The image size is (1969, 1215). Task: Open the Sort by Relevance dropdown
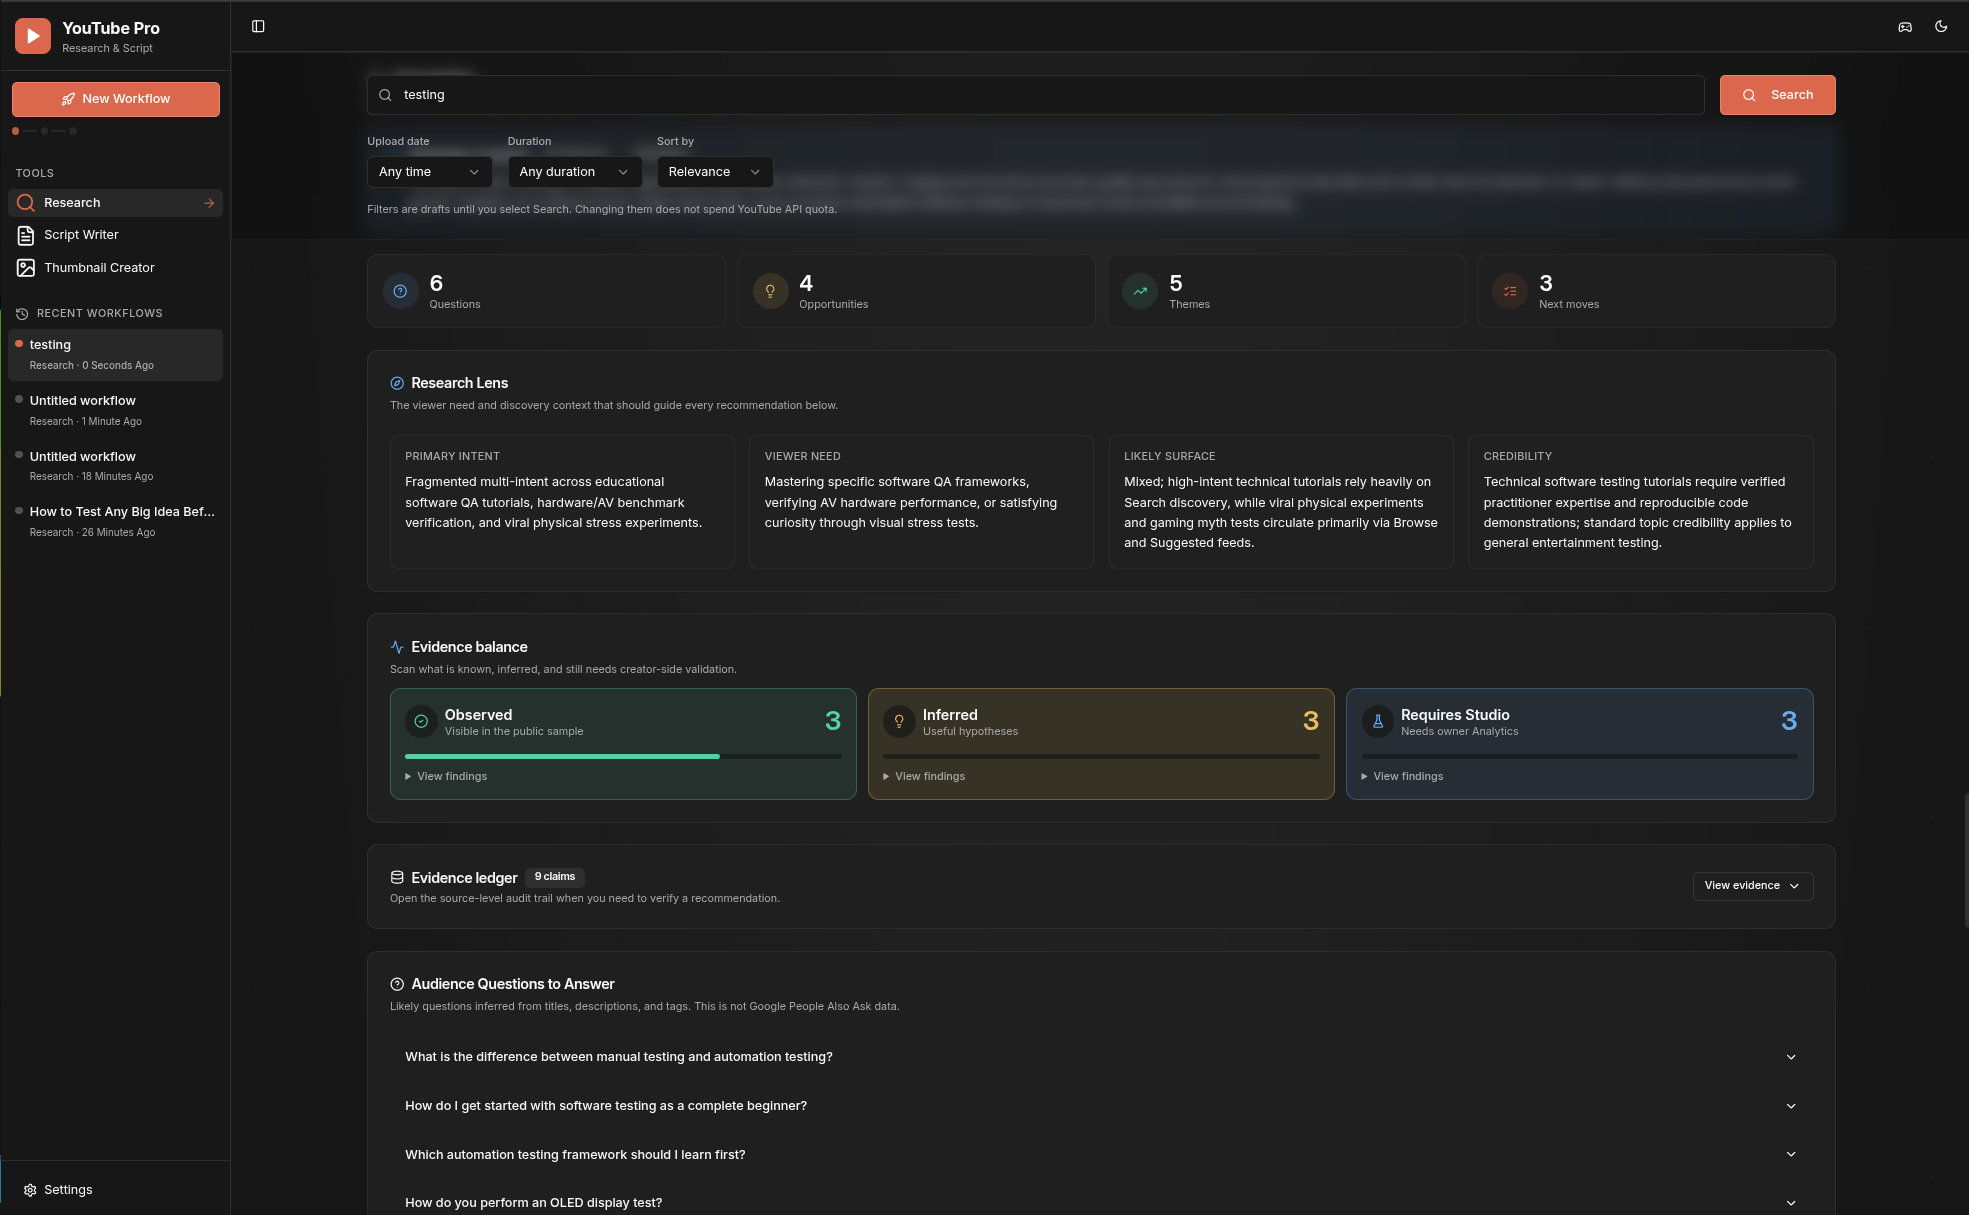(x=714, y=172)
